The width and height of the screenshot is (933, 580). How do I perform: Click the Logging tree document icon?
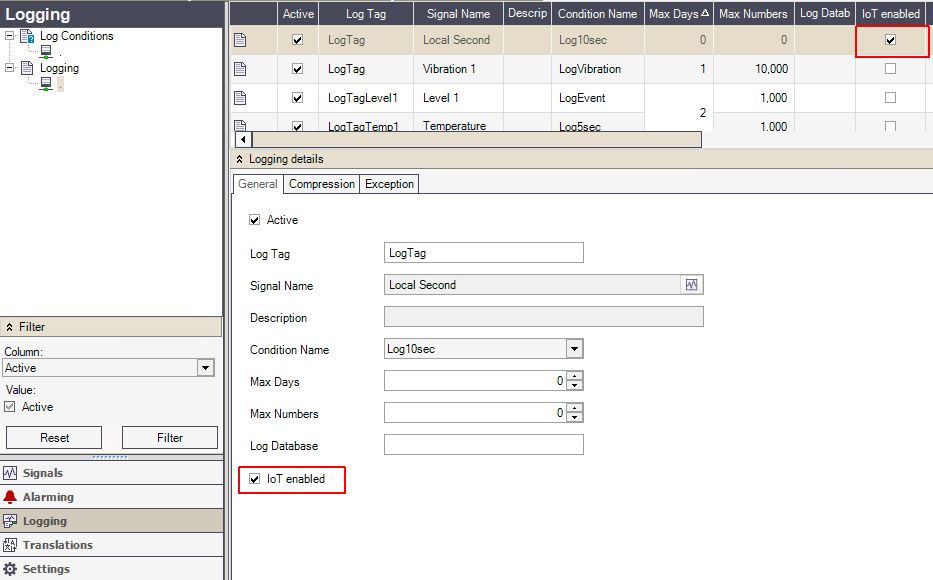[27, 68]
